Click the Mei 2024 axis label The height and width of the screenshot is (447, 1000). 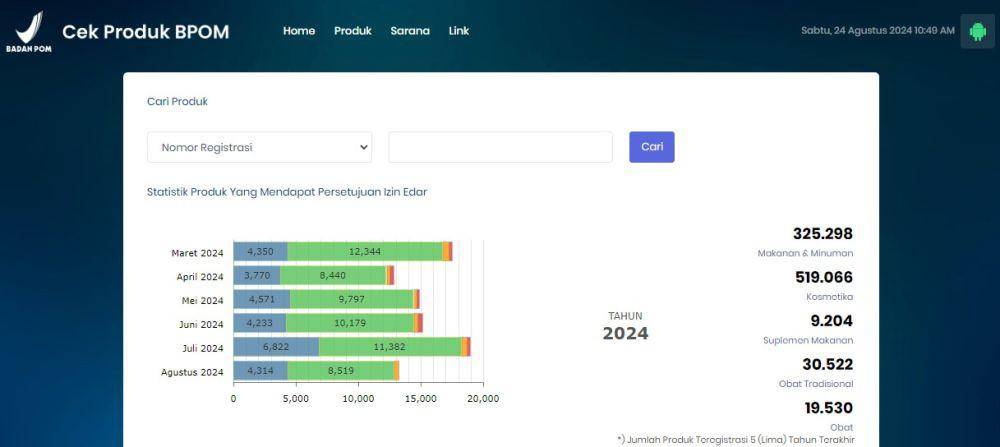pyautogui.click(x=203, y=300)
